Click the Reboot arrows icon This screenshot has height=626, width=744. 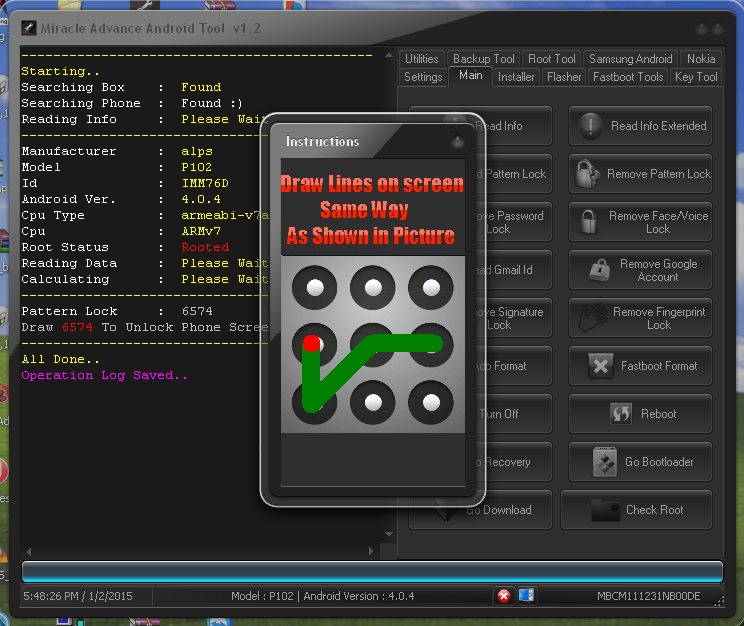(621, 414)
